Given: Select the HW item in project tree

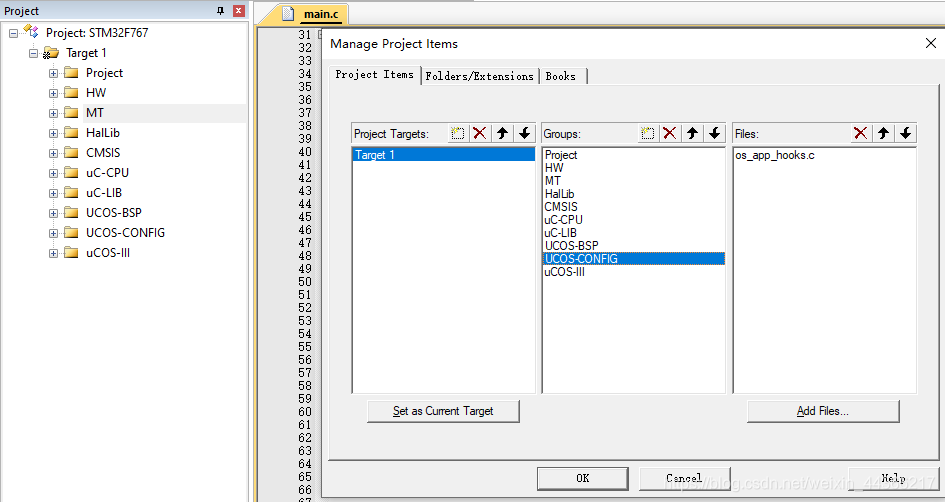Looking at the screenshot, I should 96,93.
